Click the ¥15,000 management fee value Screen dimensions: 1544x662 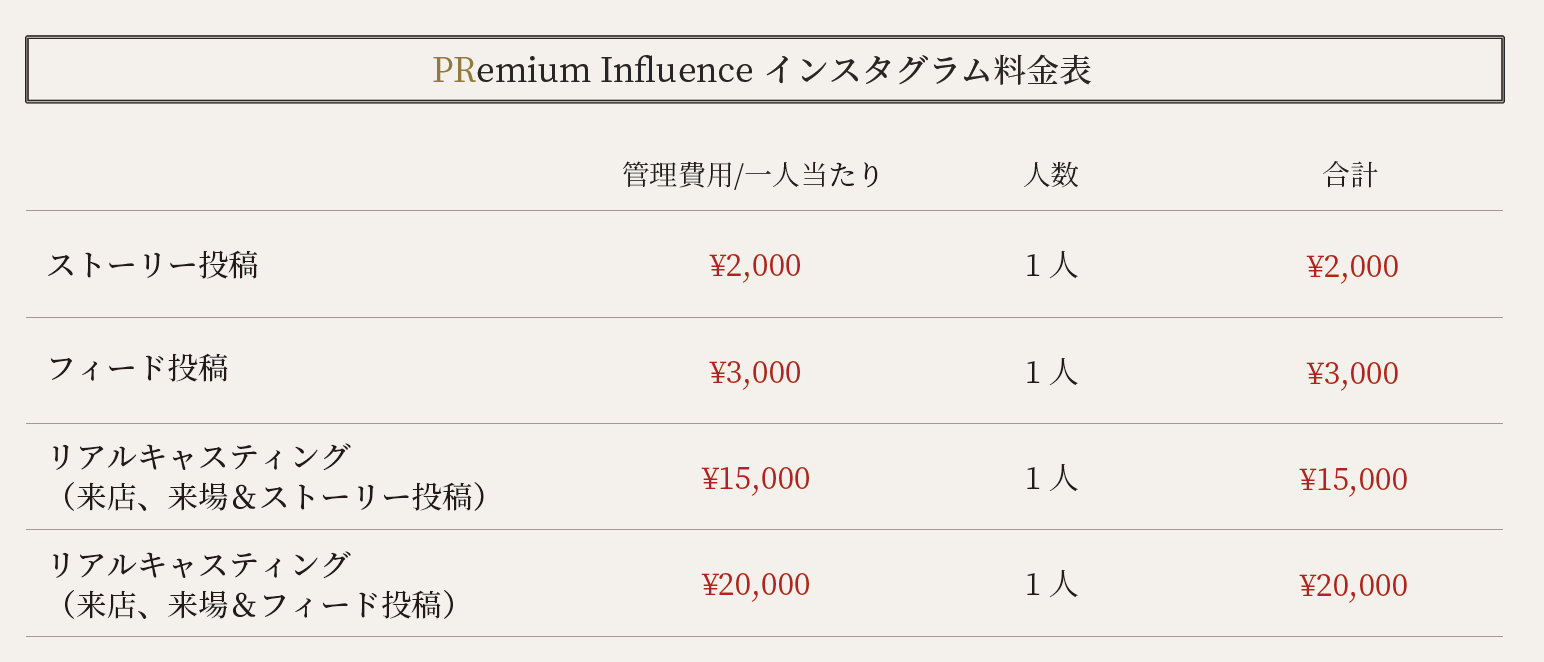[x=755, y=479]
